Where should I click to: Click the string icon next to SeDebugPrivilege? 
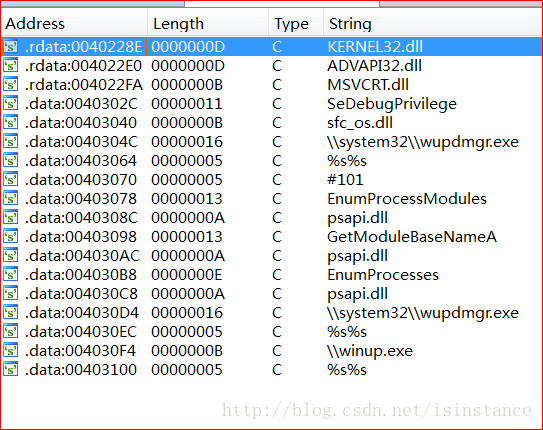(10, 104)
